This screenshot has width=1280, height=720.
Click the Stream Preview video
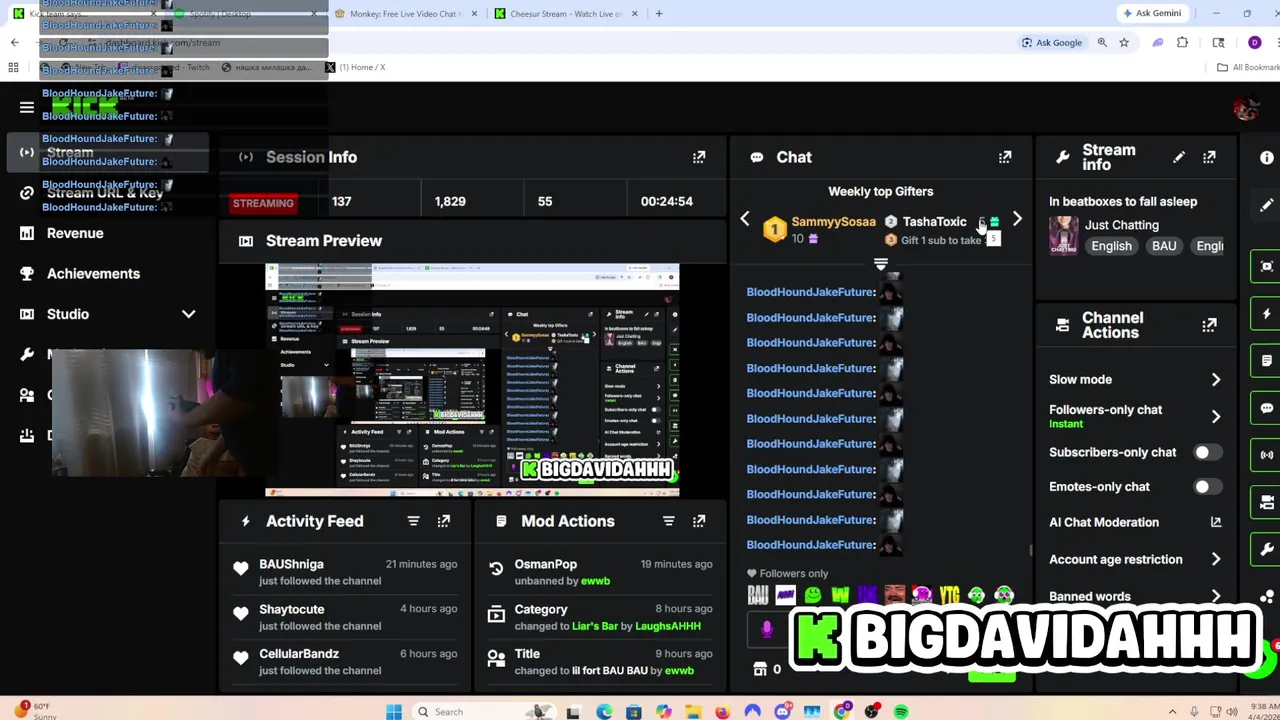point(472,380)
